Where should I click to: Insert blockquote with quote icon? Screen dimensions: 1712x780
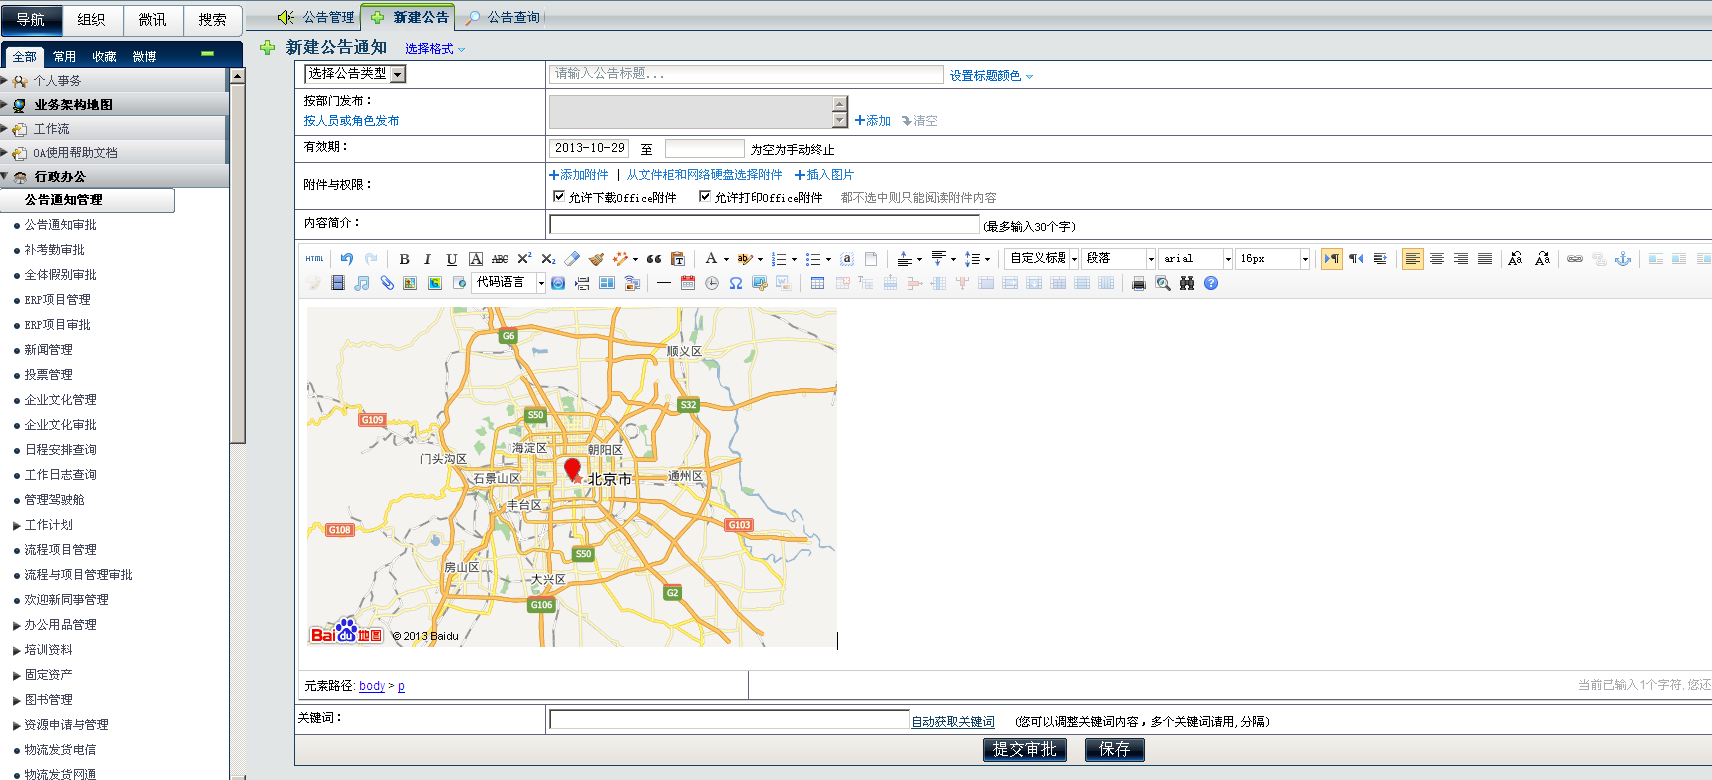click(x=654, y=258)
